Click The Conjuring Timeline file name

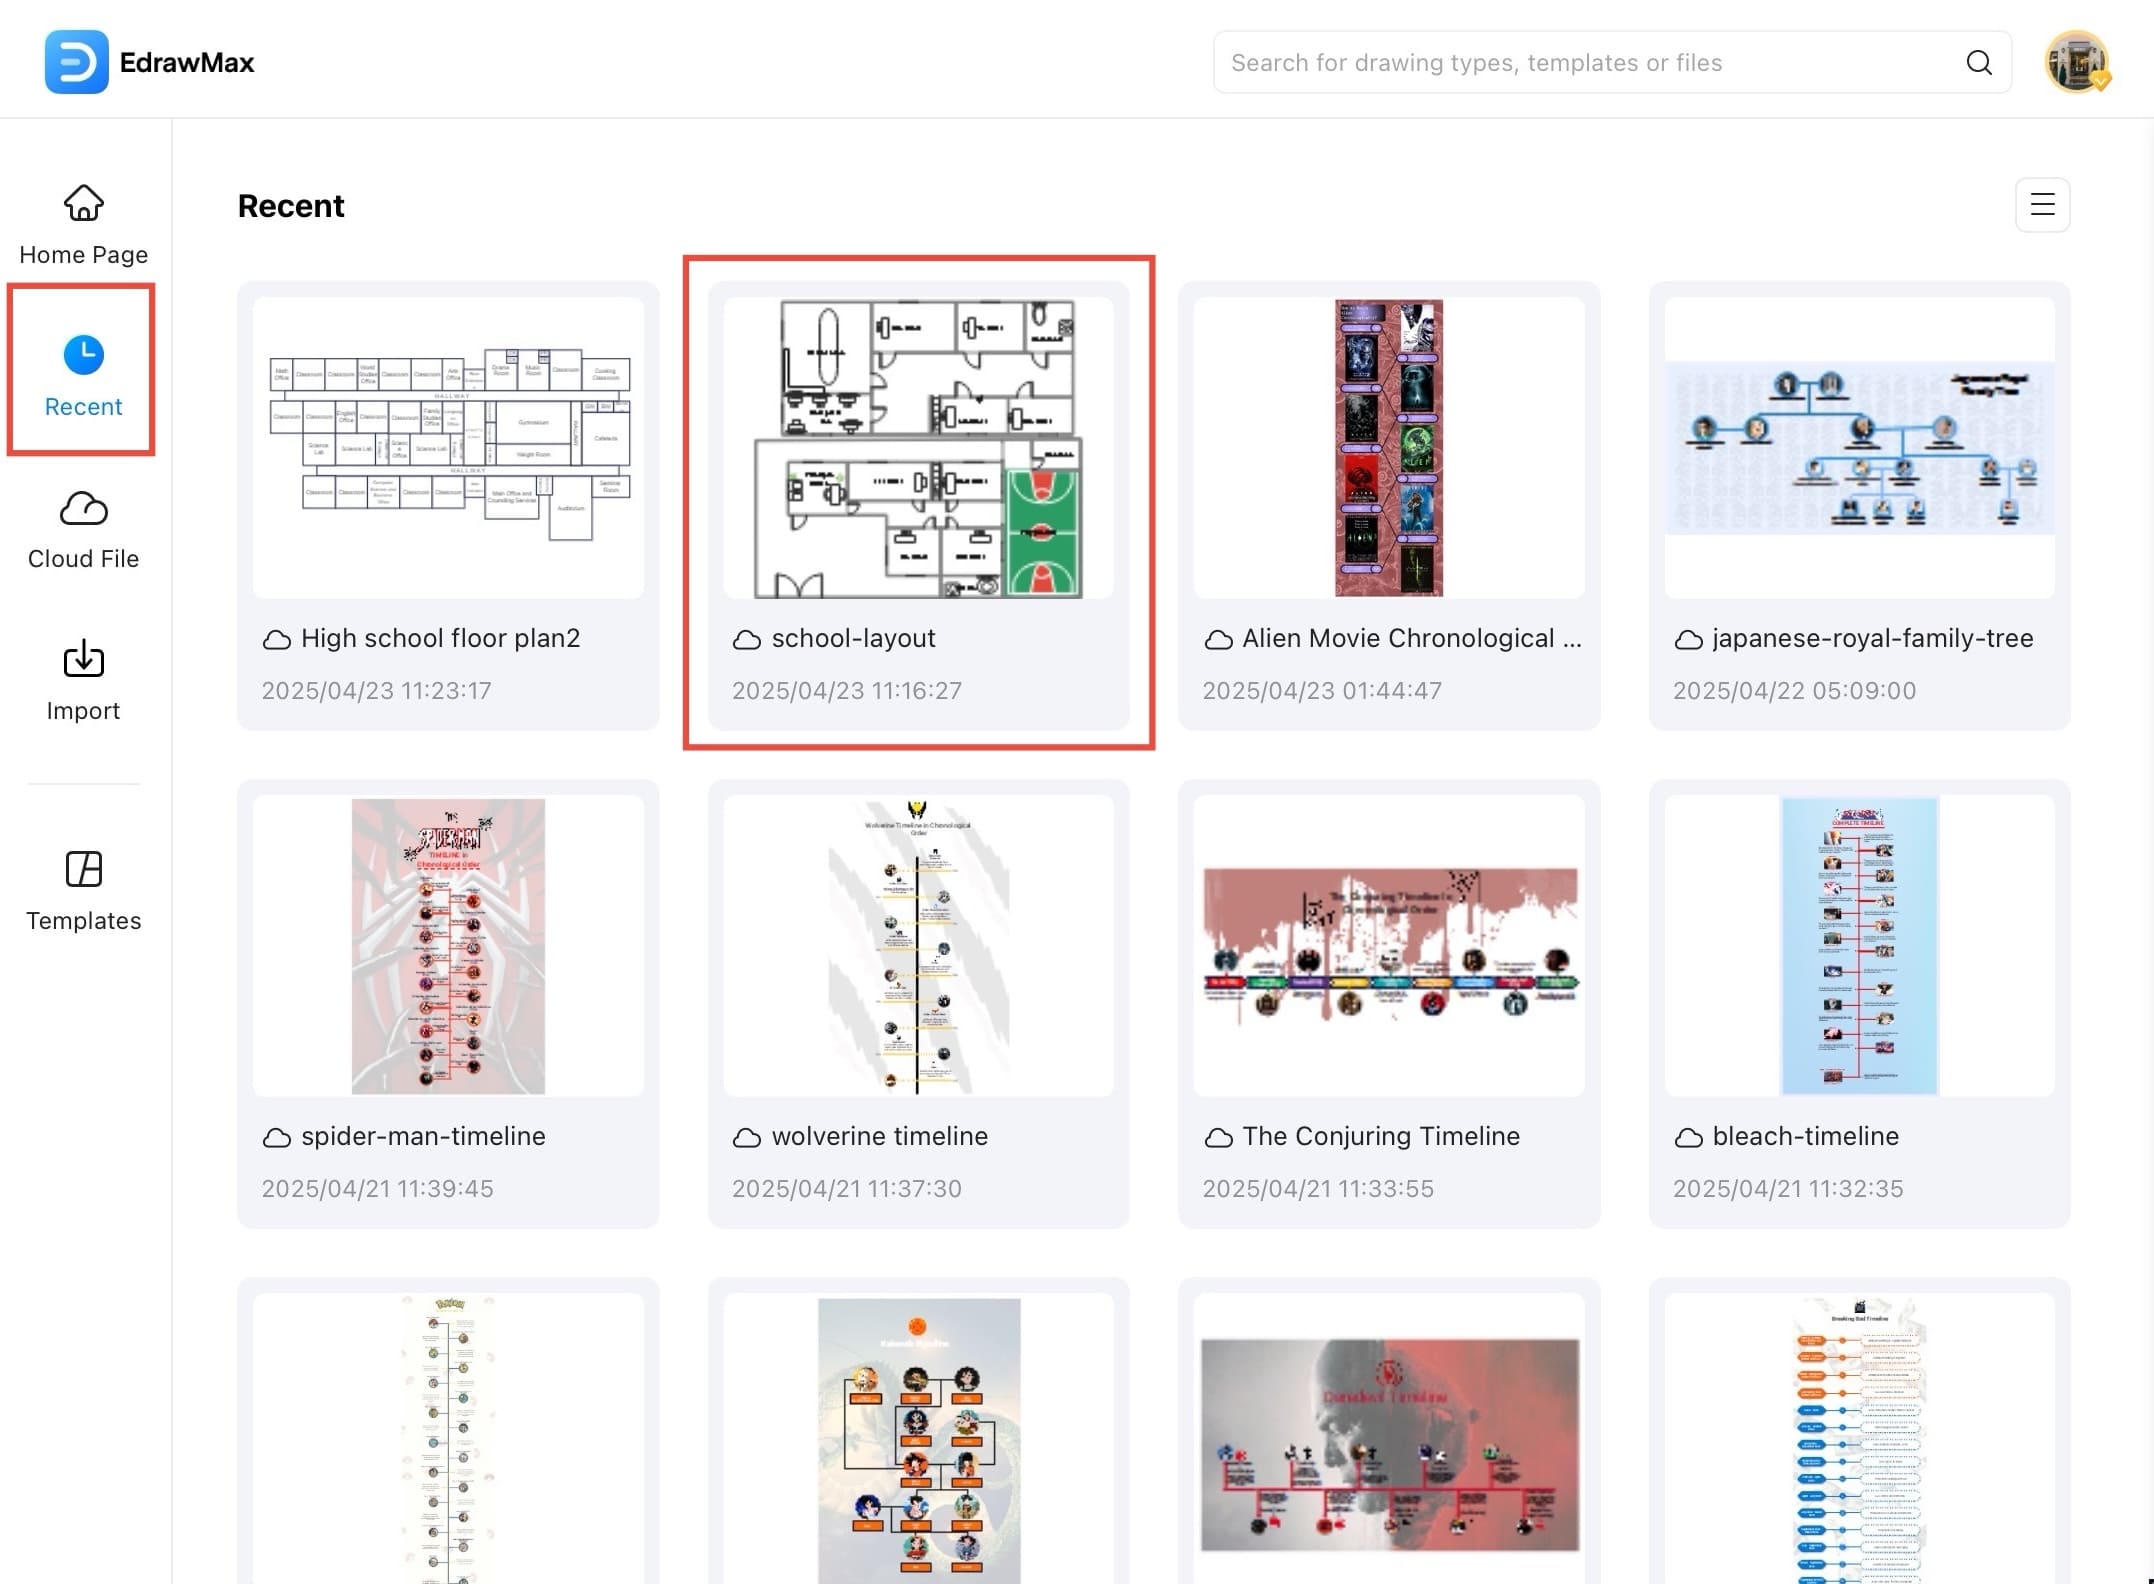[1380, 1136]
